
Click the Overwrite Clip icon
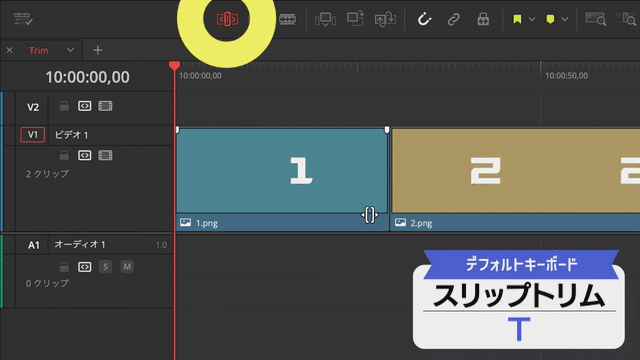355,19
